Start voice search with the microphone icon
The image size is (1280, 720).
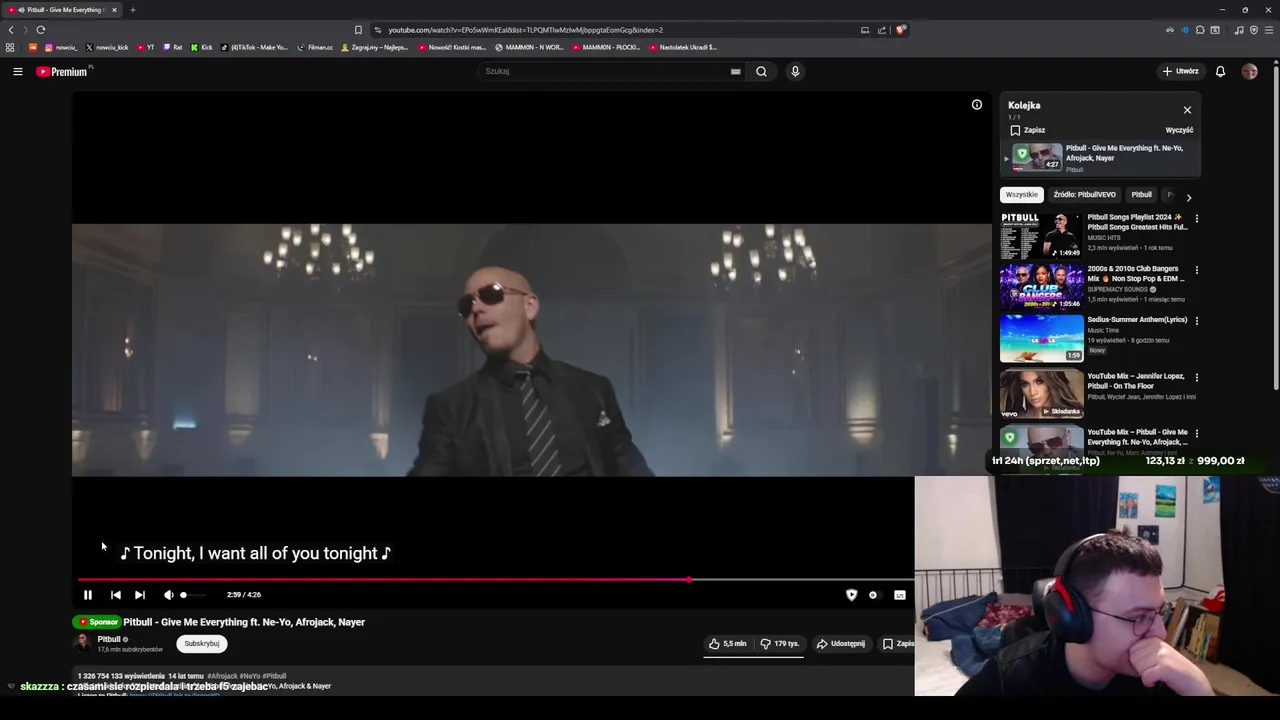795,71
